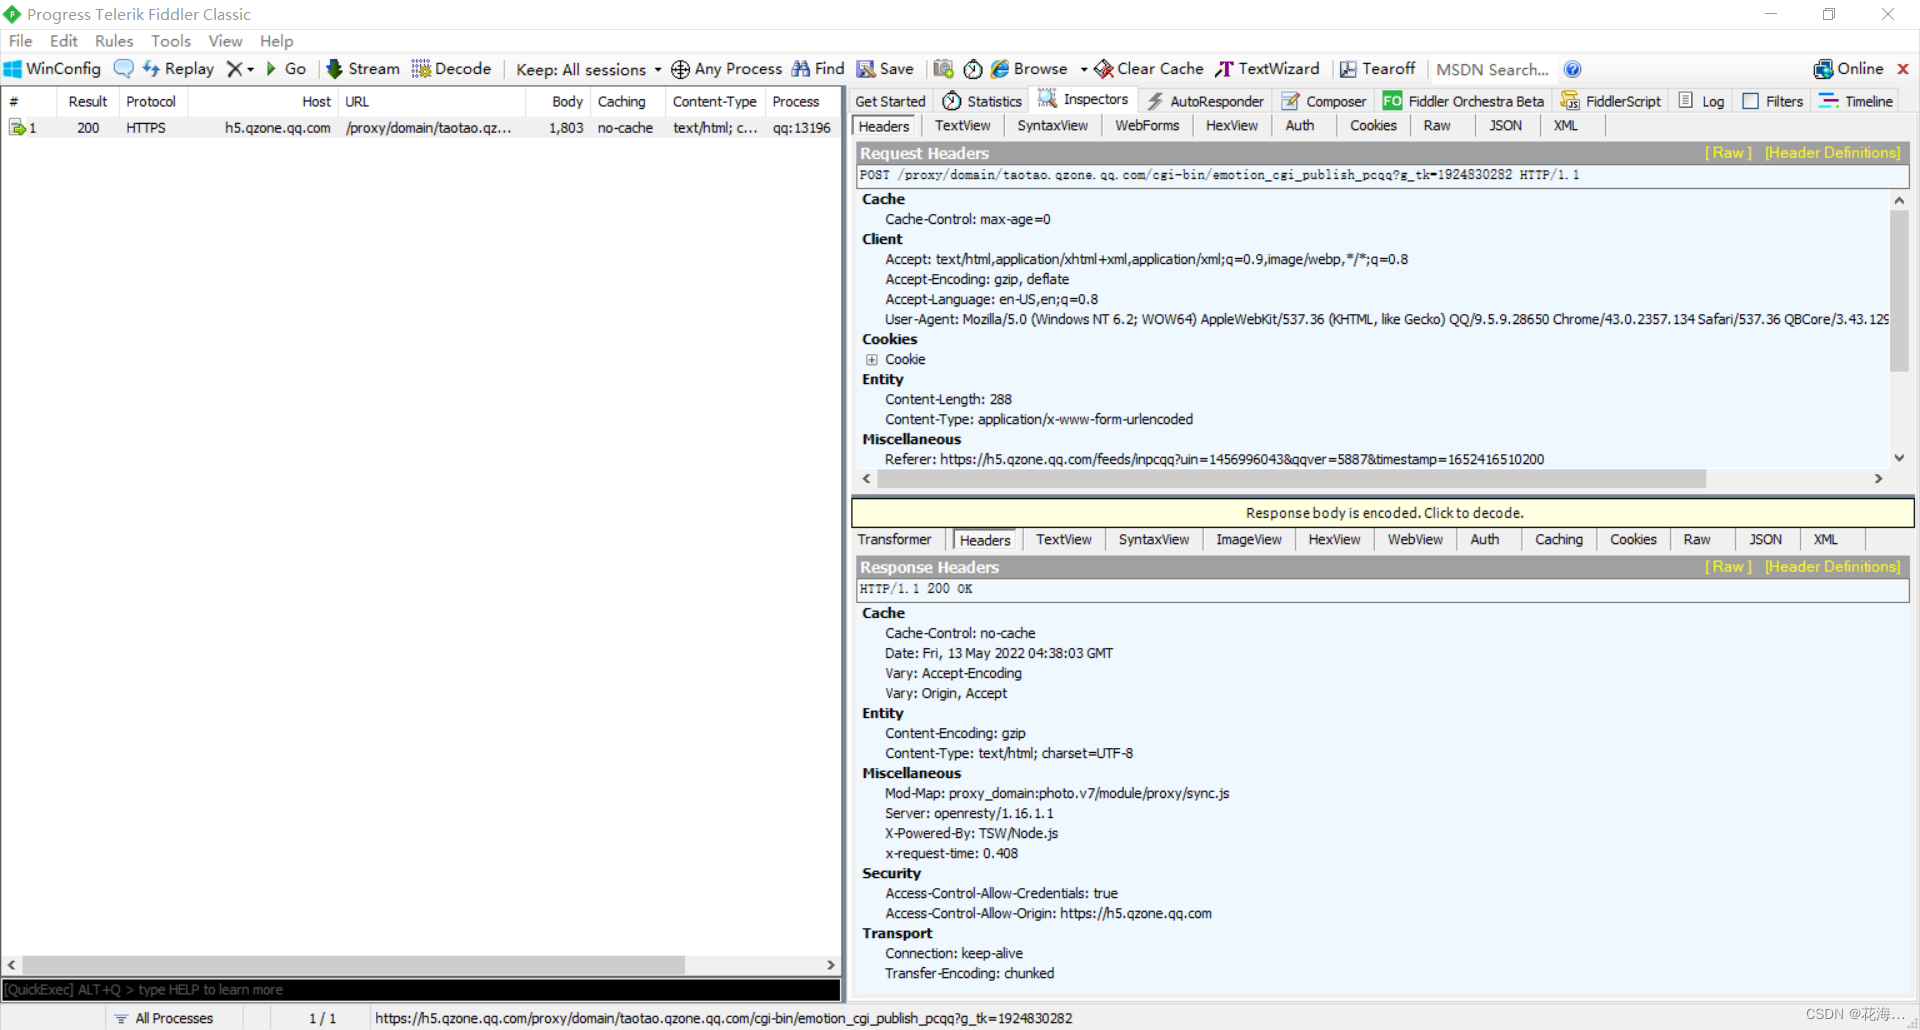This screenshot has width=1920, height=1030.
Task: Click the yellow bar to decode response body
Action: 1383,513
